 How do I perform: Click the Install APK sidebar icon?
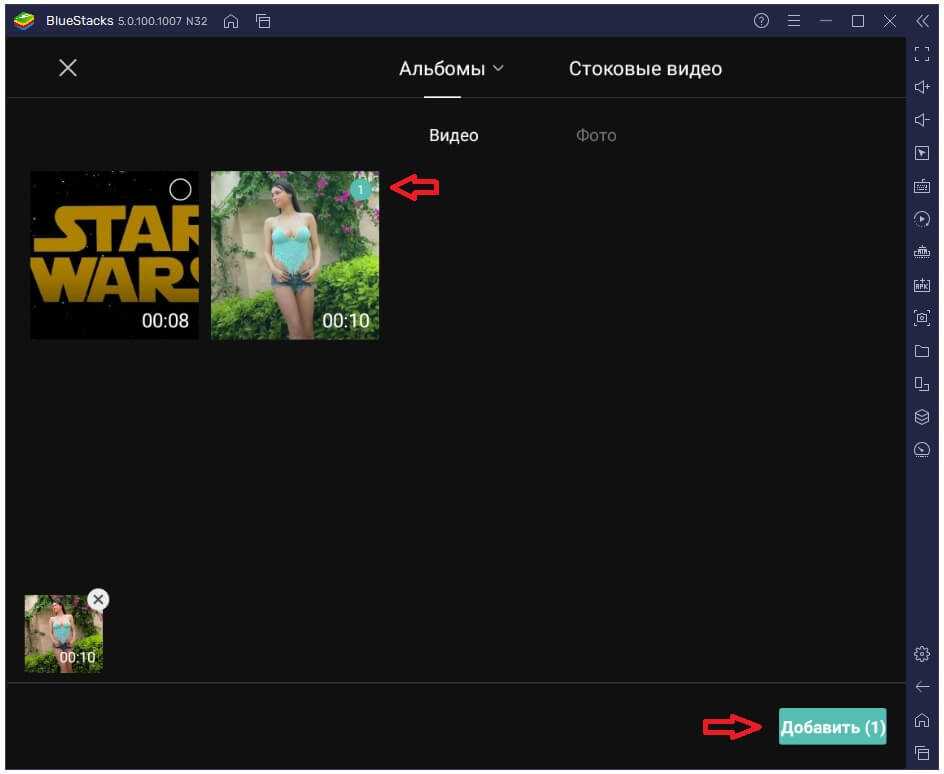[922, 285]
